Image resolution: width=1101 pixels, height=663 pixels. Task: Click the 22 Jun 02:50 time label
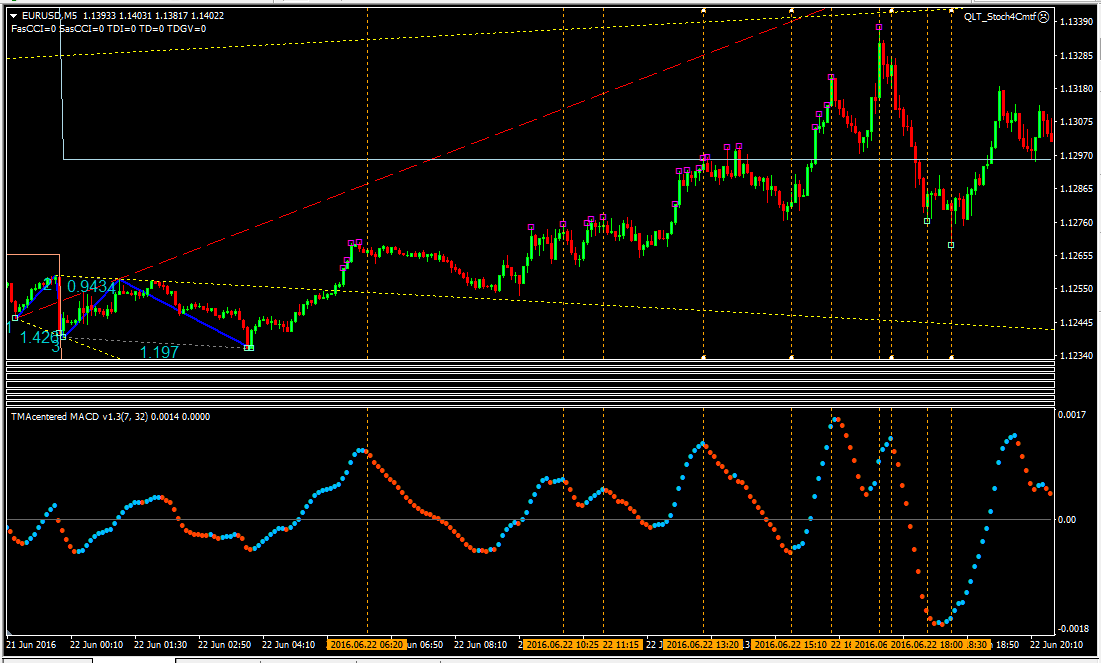224,644
